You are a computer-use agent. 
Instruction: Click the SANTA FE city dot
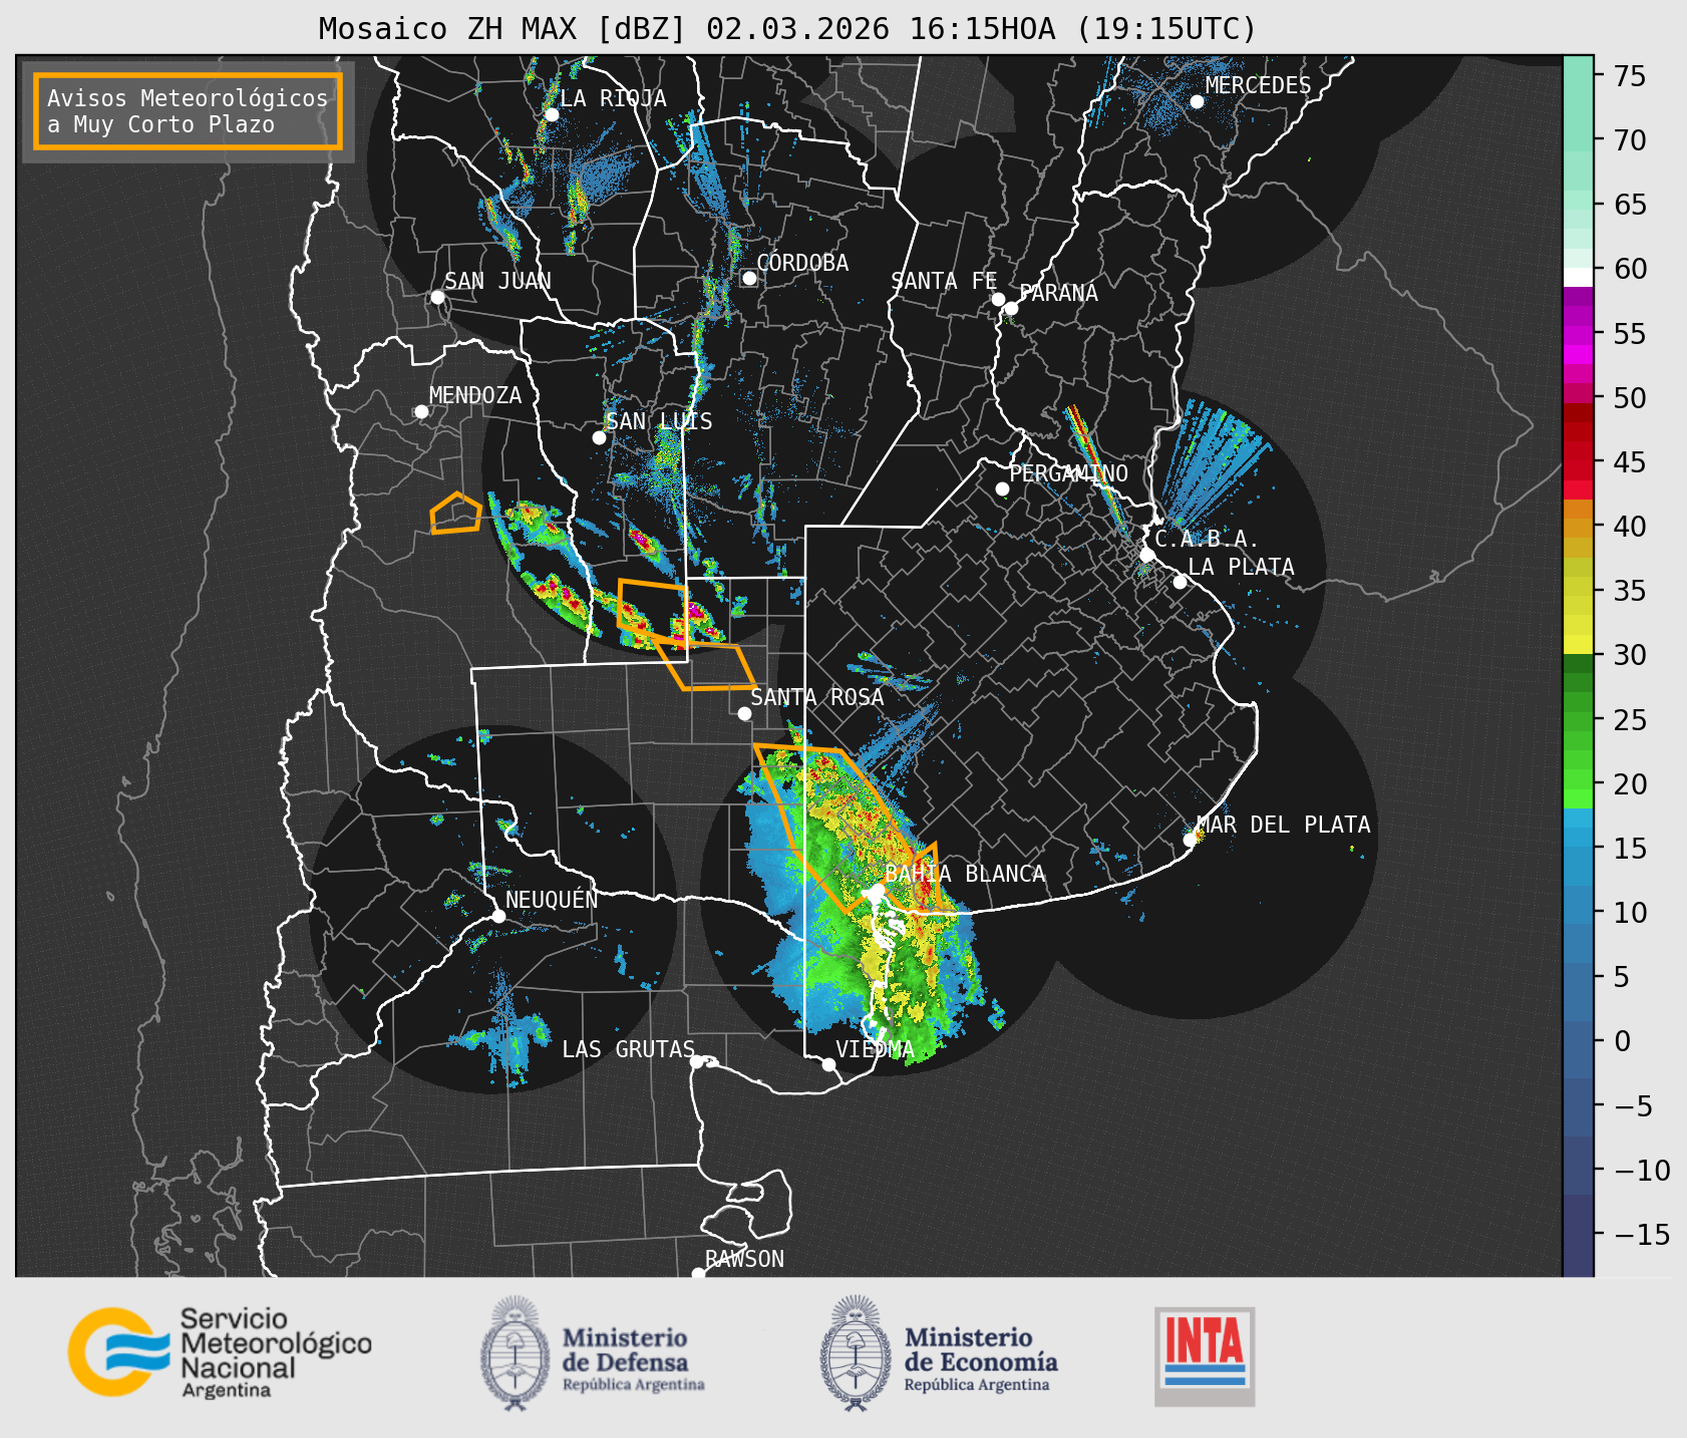point(998,299)
